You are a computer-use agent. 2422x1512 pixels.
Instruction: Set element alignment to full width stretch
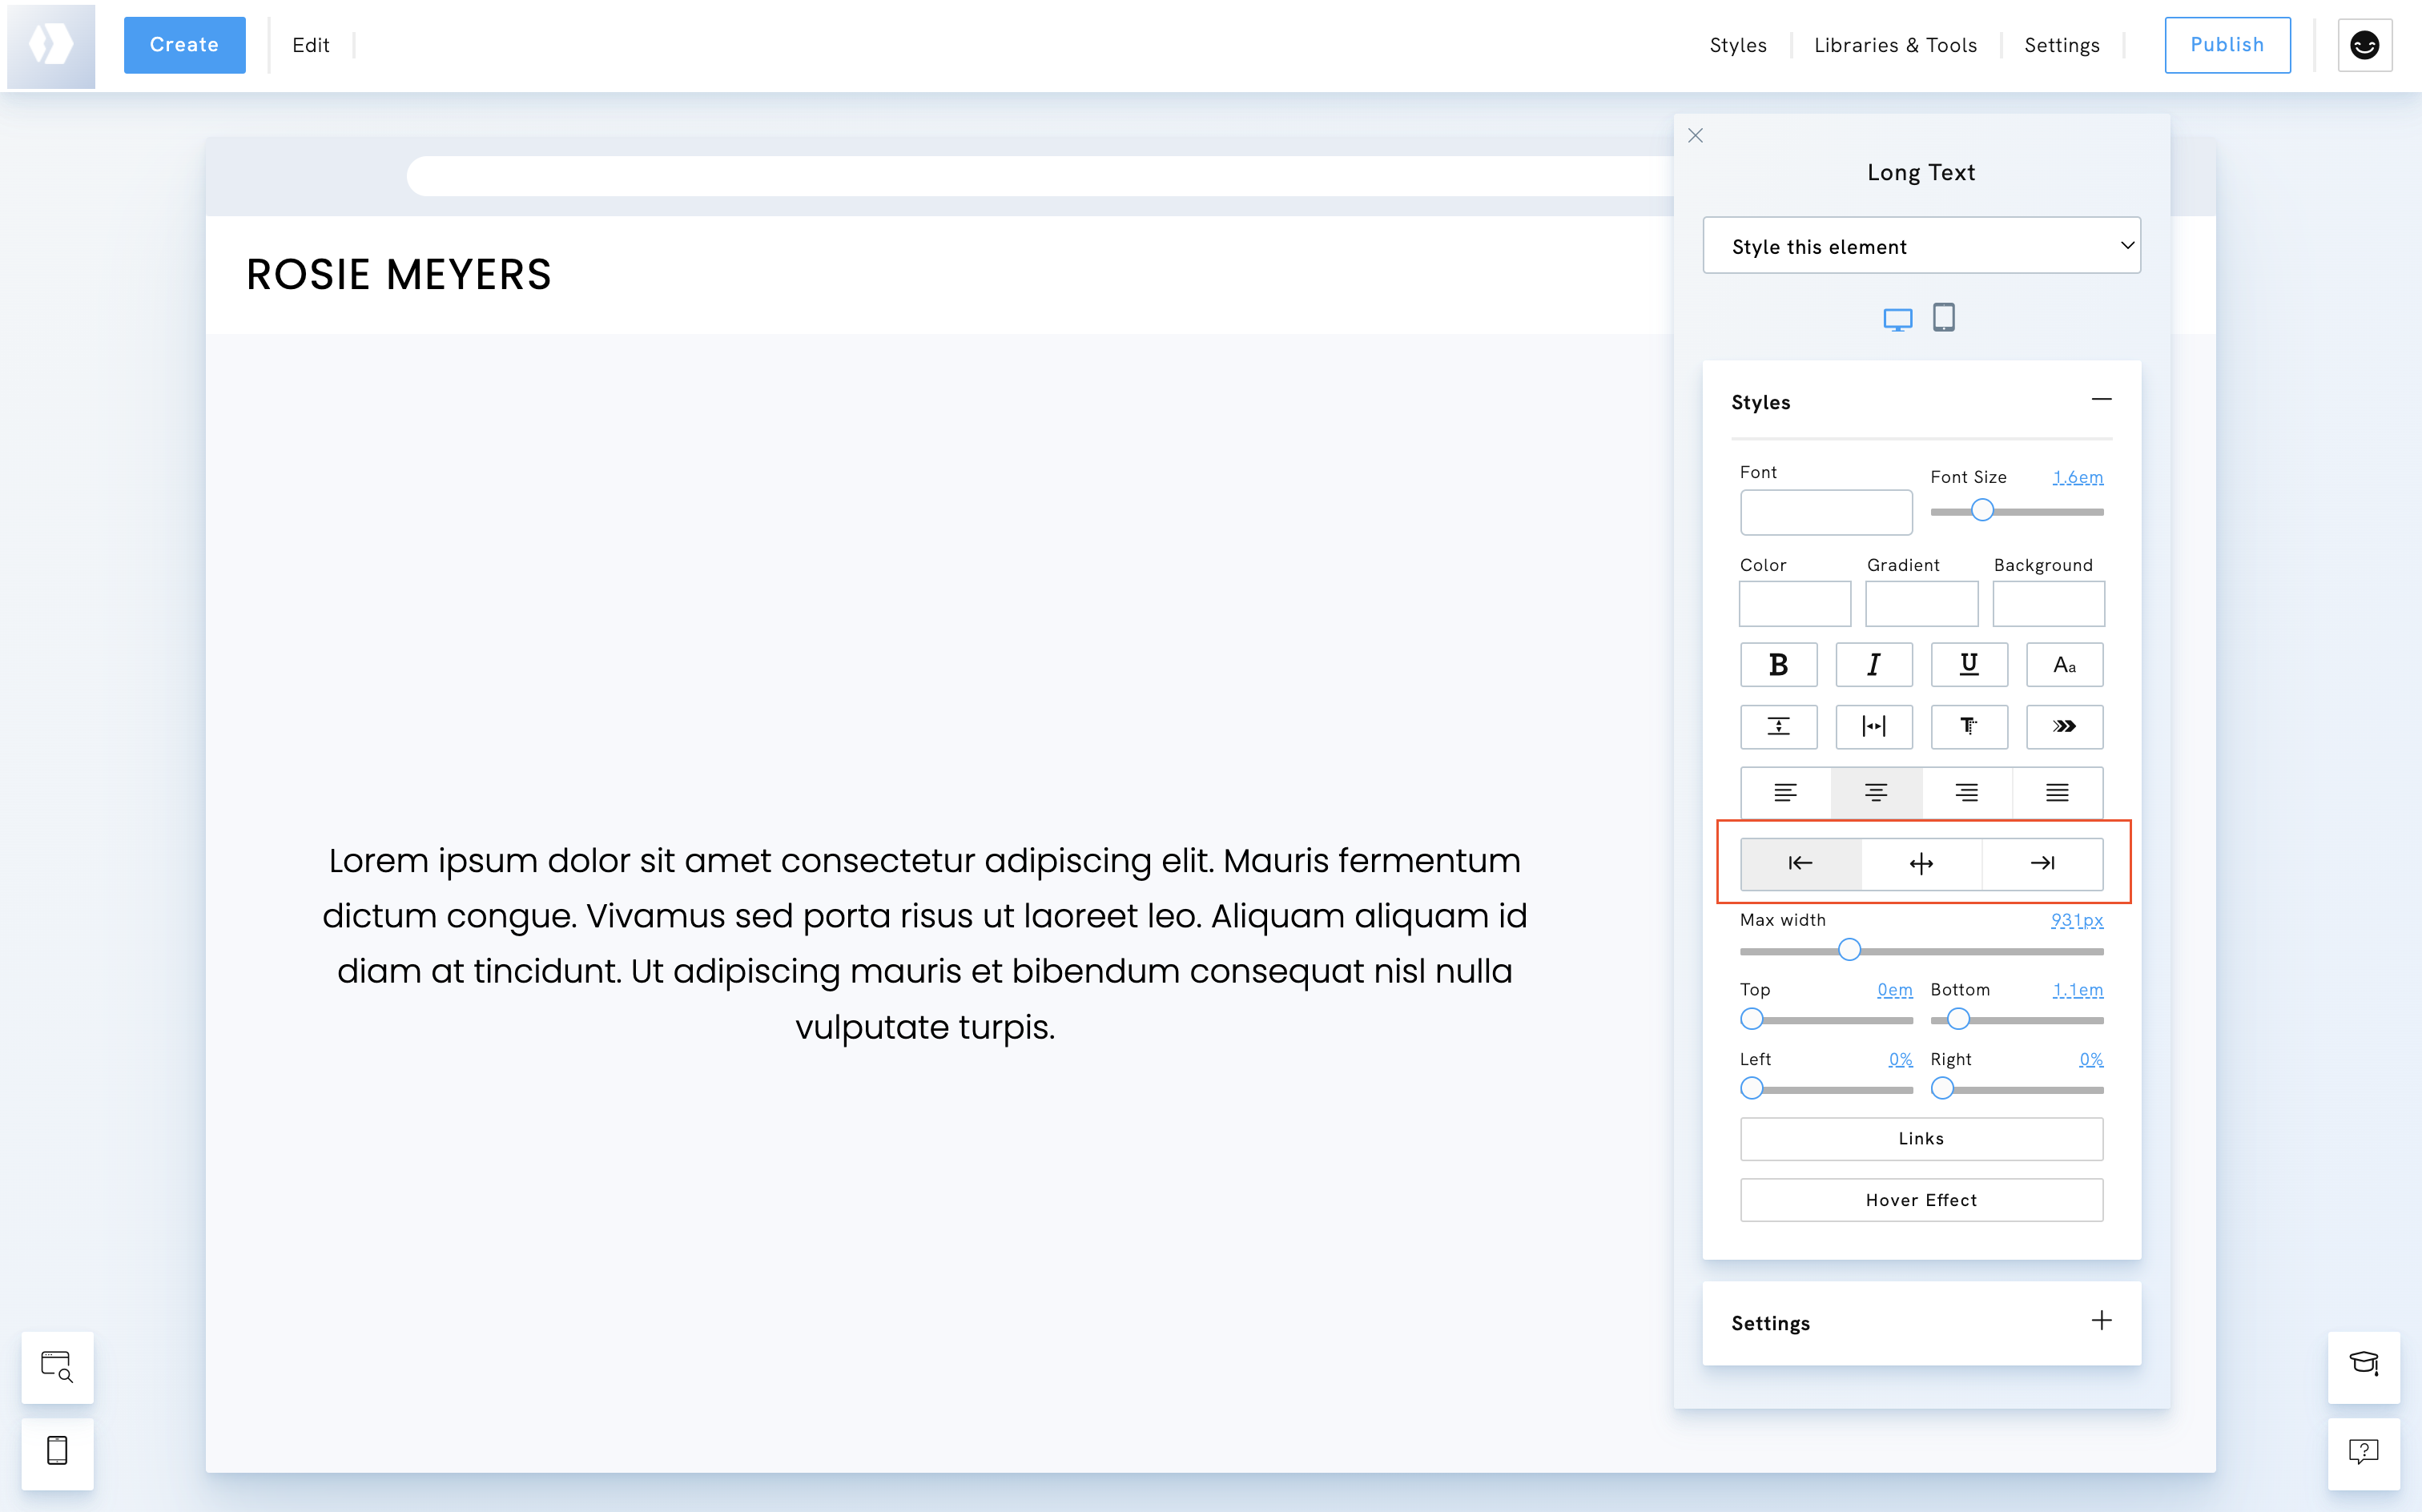click(1921, 863)
